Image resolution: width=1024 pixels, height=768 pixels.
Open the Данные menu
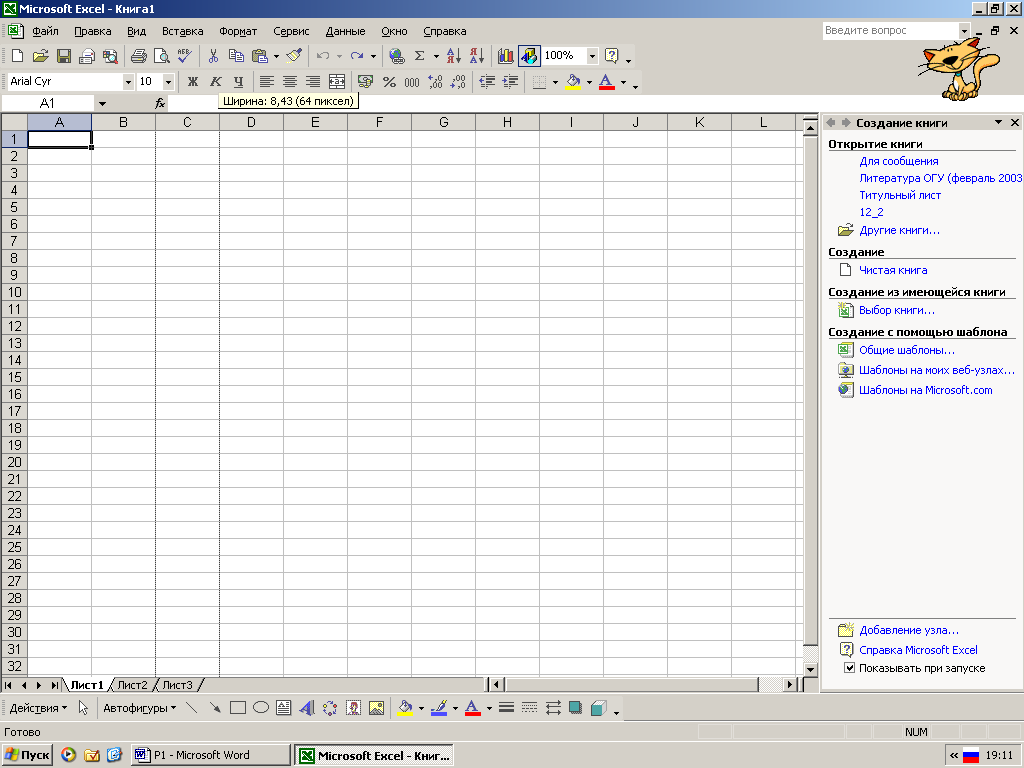(345, 31)
